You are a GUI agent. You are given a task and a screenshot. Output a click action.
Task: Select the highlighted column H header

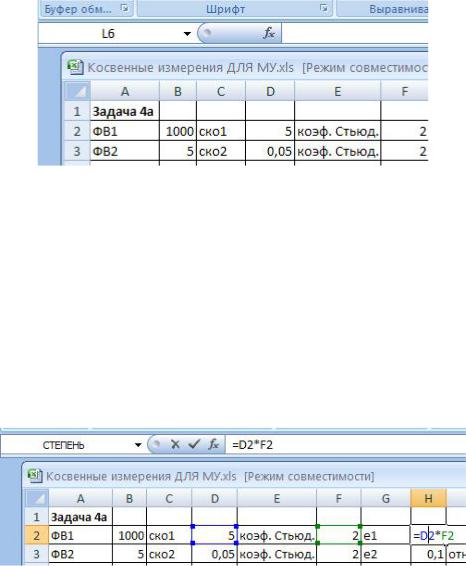tap(428, 498)
